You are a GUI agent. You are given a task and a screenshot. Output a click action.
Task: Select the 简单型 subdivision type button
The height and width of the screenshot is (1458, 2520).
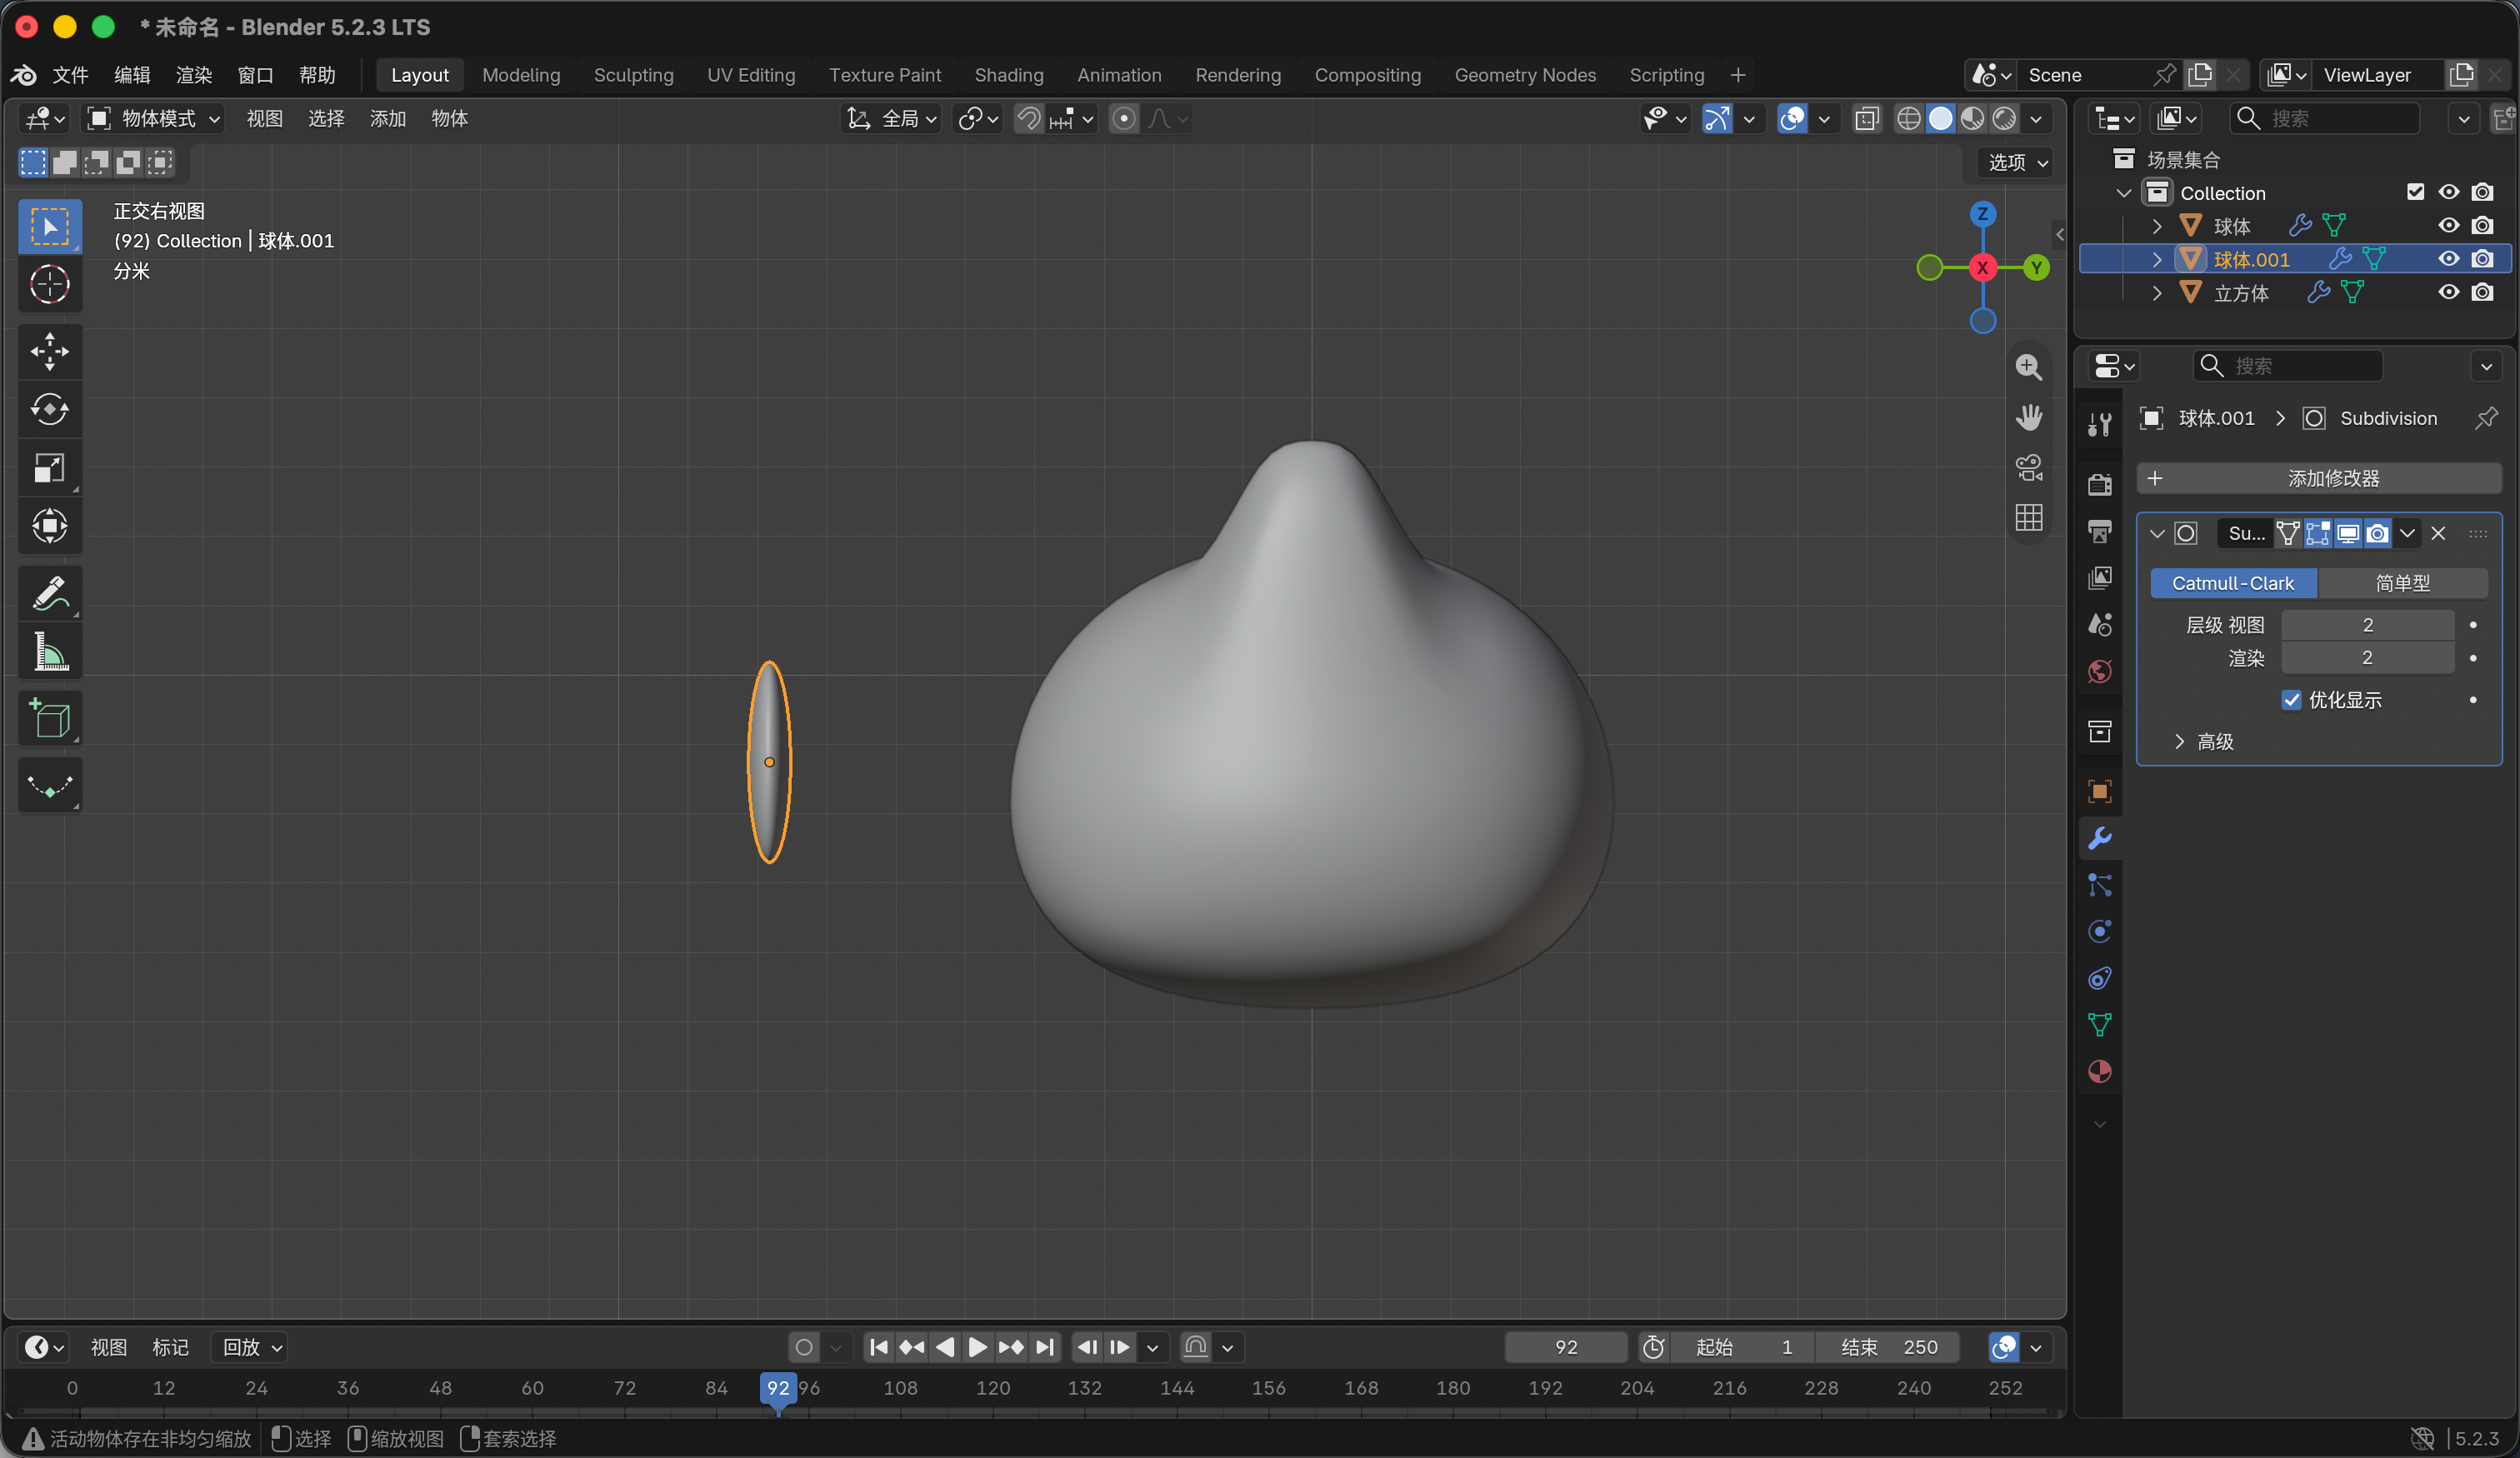(x=2402, y=582)
